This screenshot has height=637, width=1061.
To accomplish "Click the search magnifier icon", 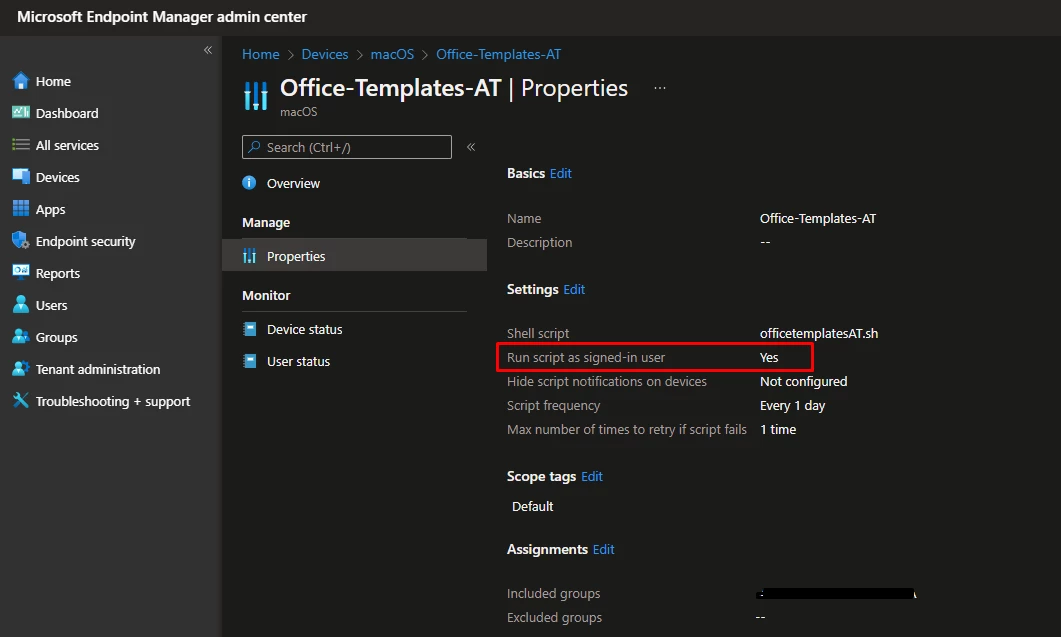I will click(254, 147).
